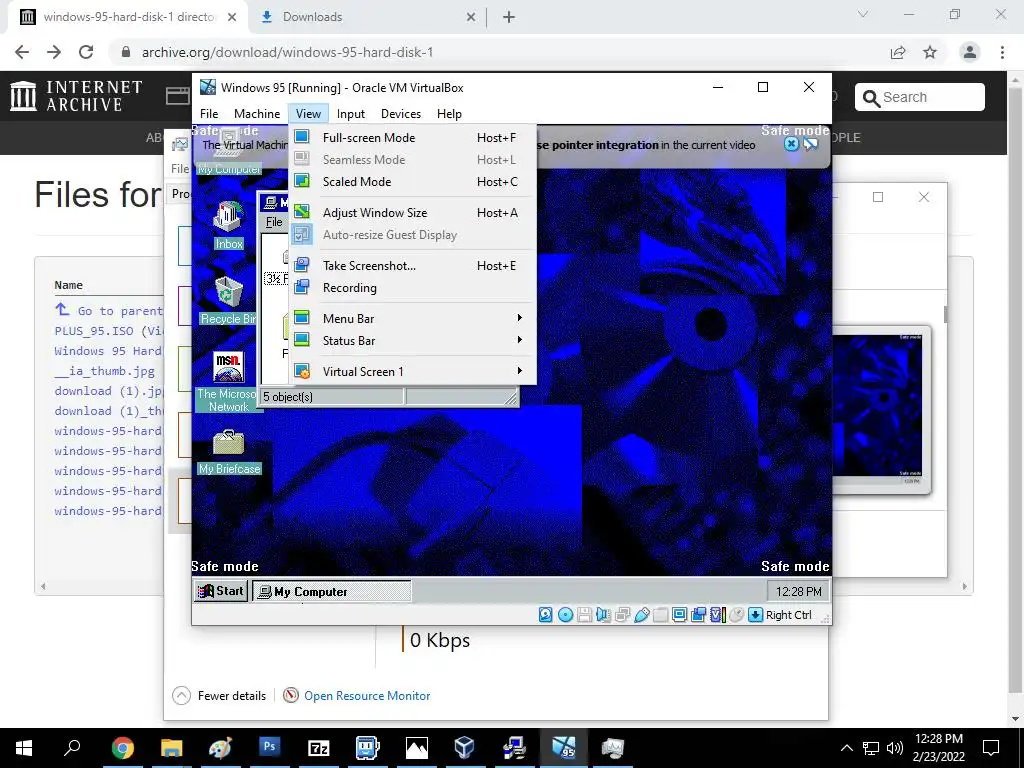1024x768 pixels.
Task: Click the Windows 95 clock showing 12:28 PM
Action: click(798, 592)
